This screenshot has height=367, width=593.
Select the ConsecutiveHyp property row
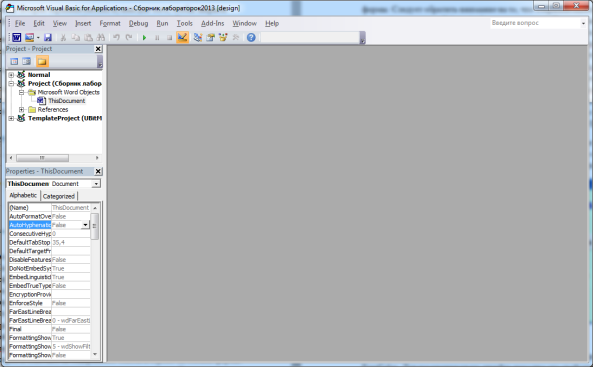50,234
